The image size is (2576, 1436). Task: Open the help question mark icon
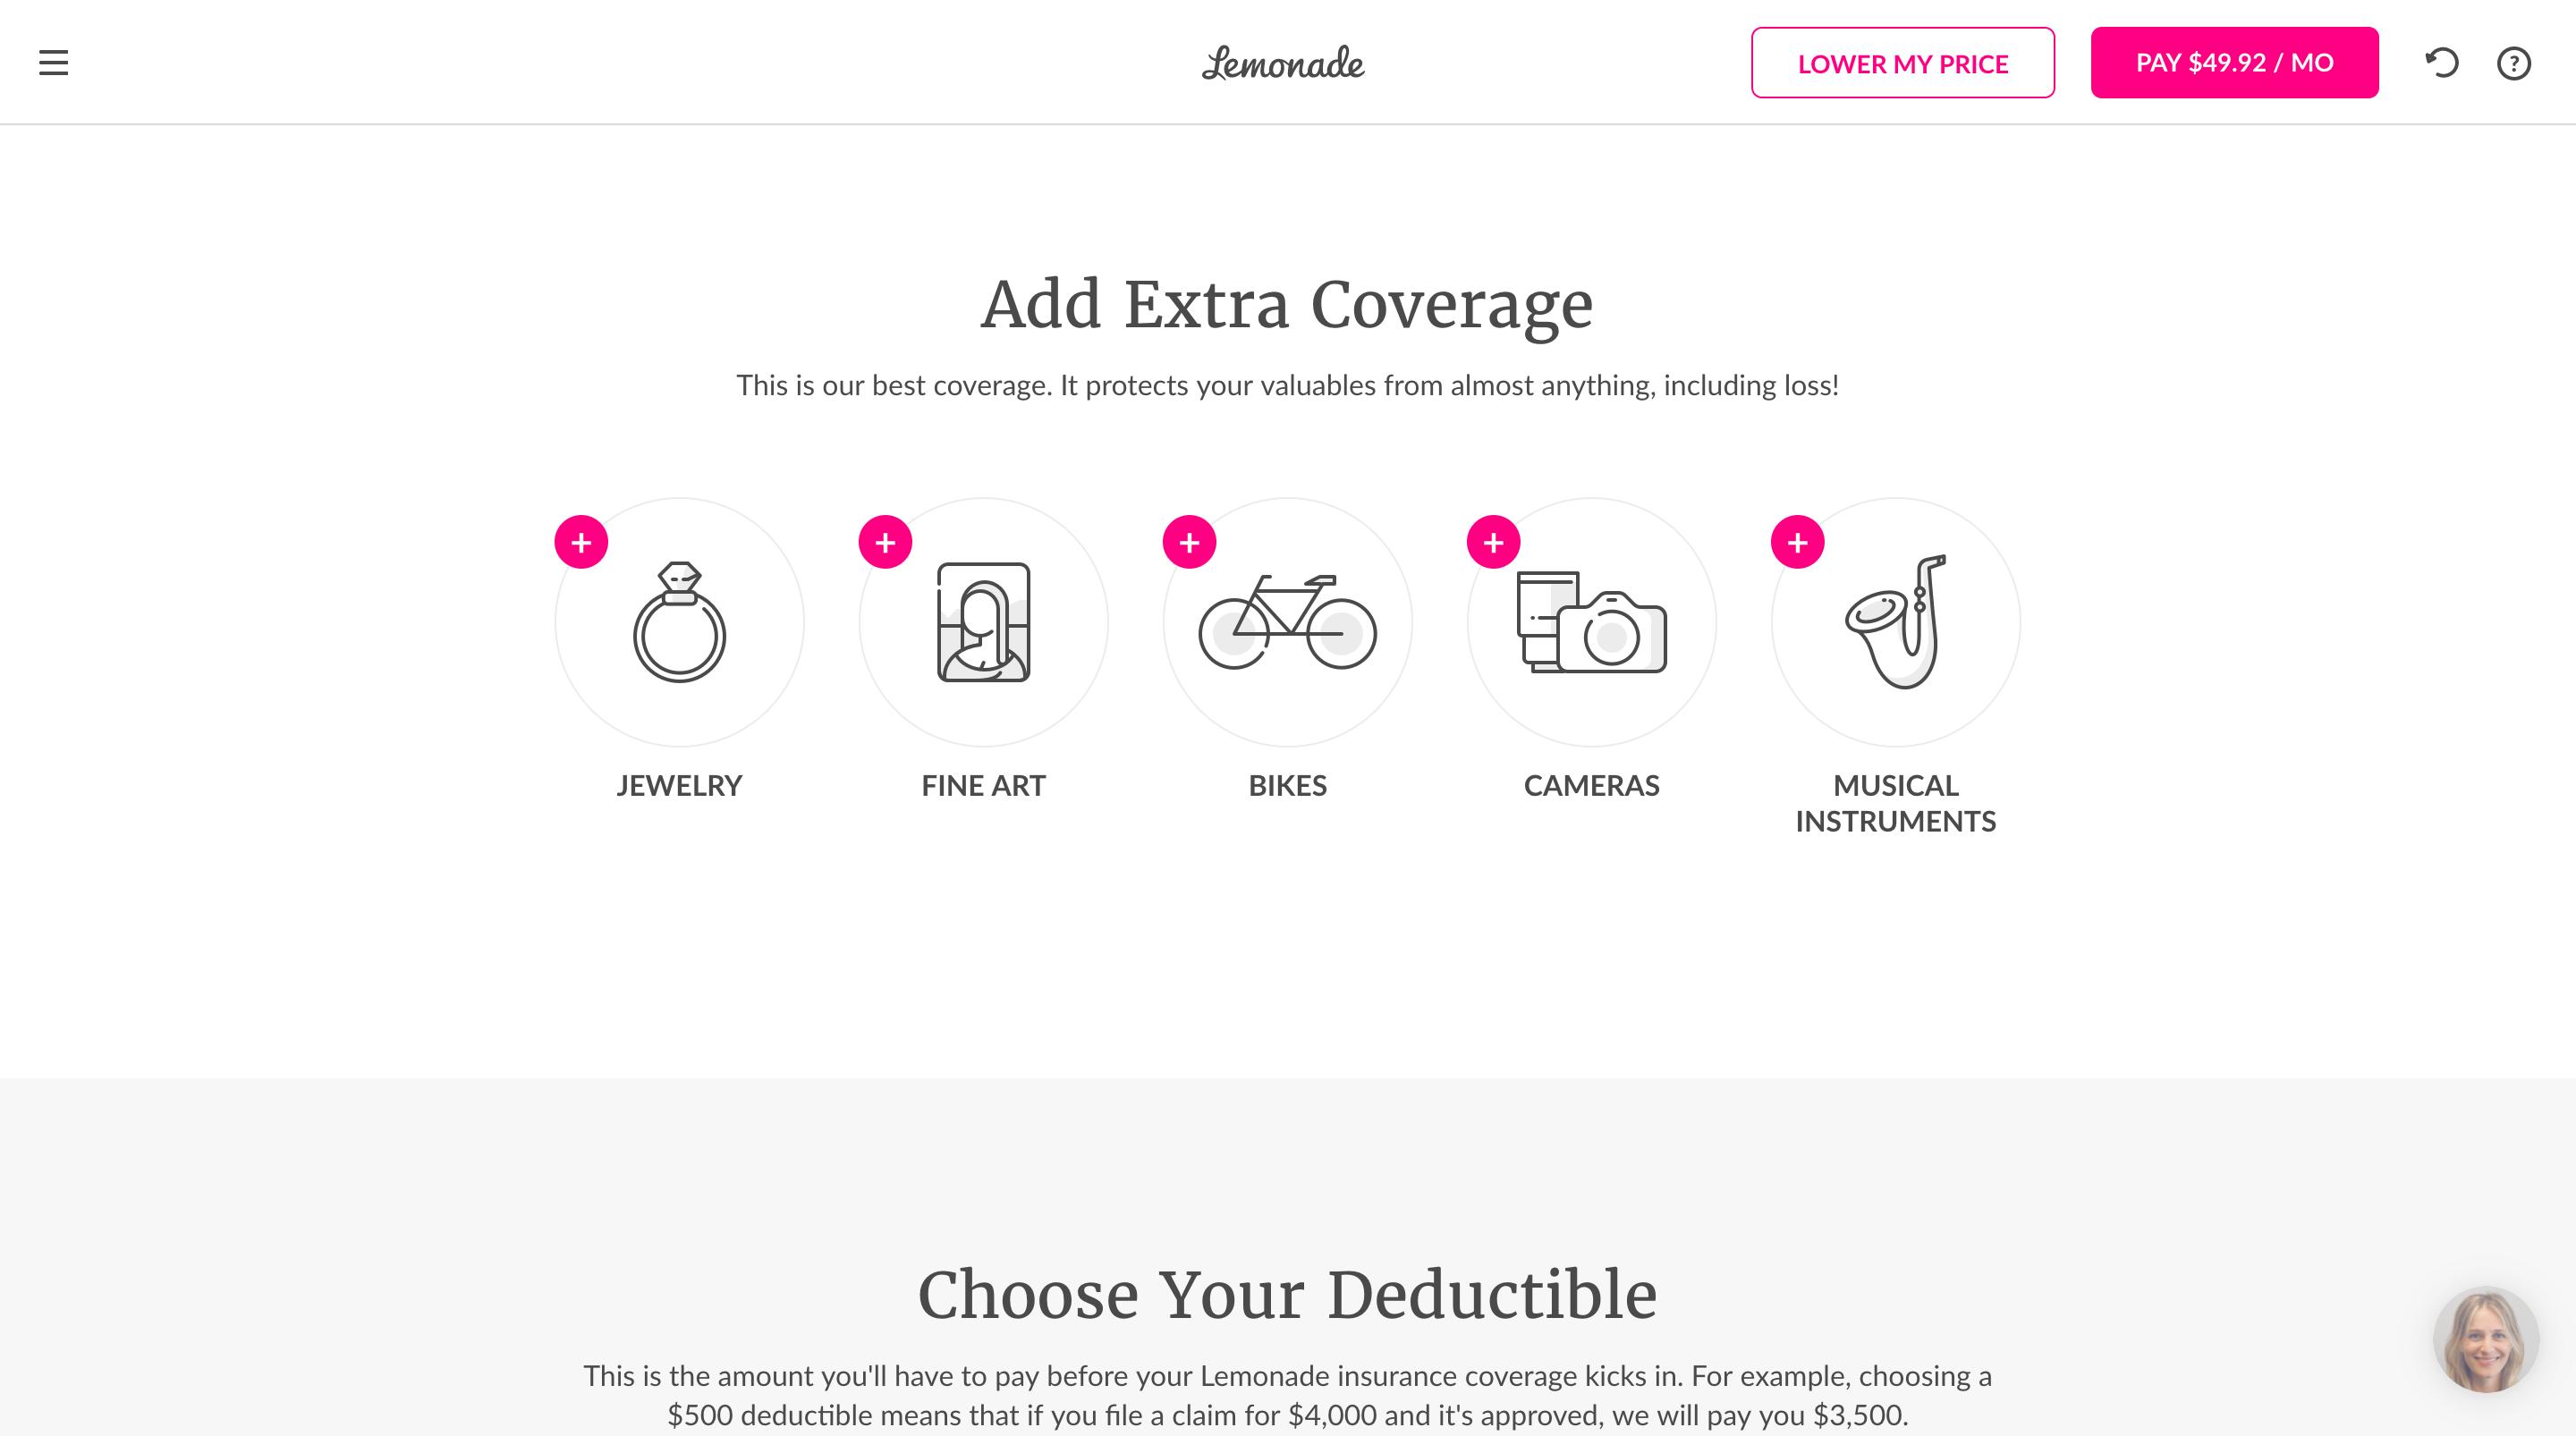[x=2513, y=63]
